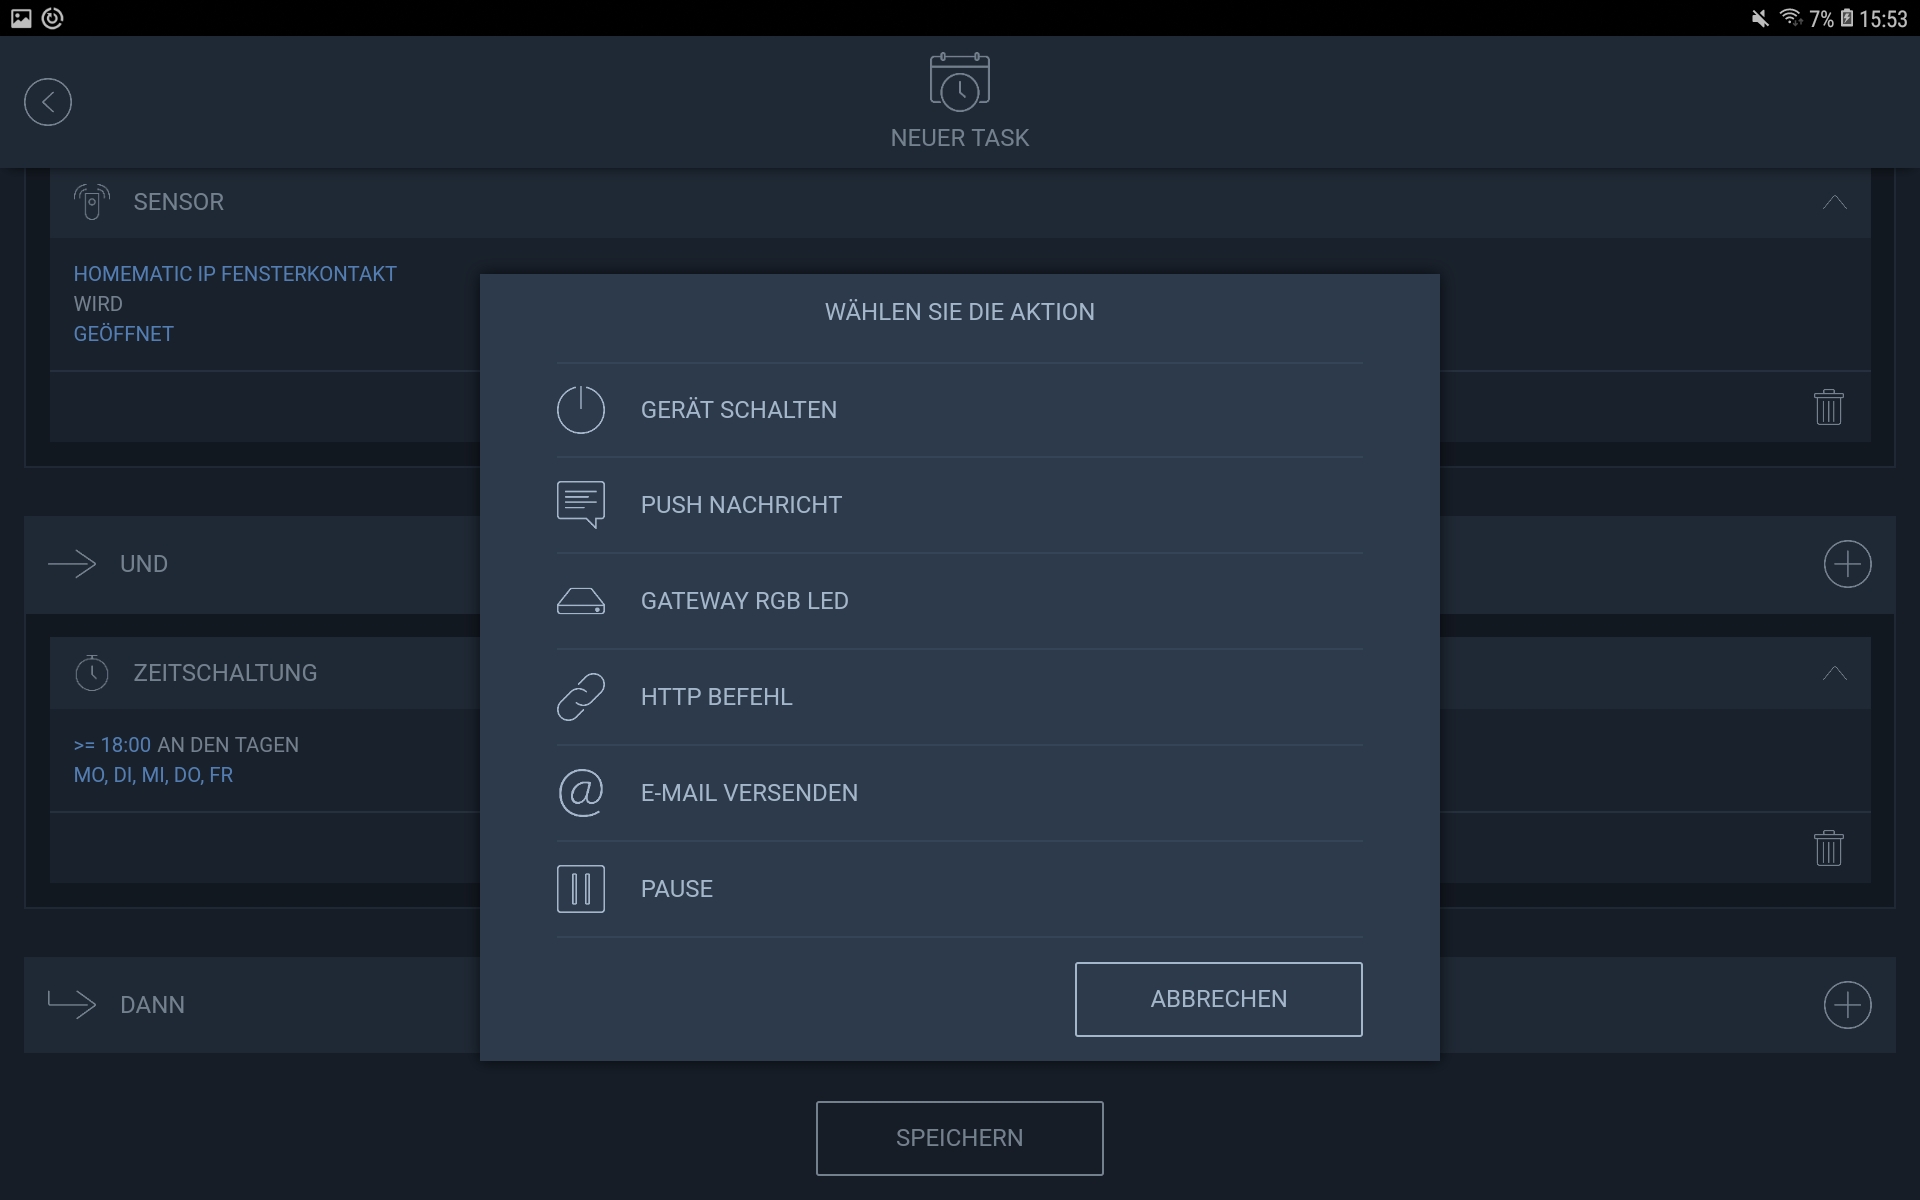
Task: Delete the Sensor condition with trash icon
Action: pyautogui.click(x=1828, y=407)
